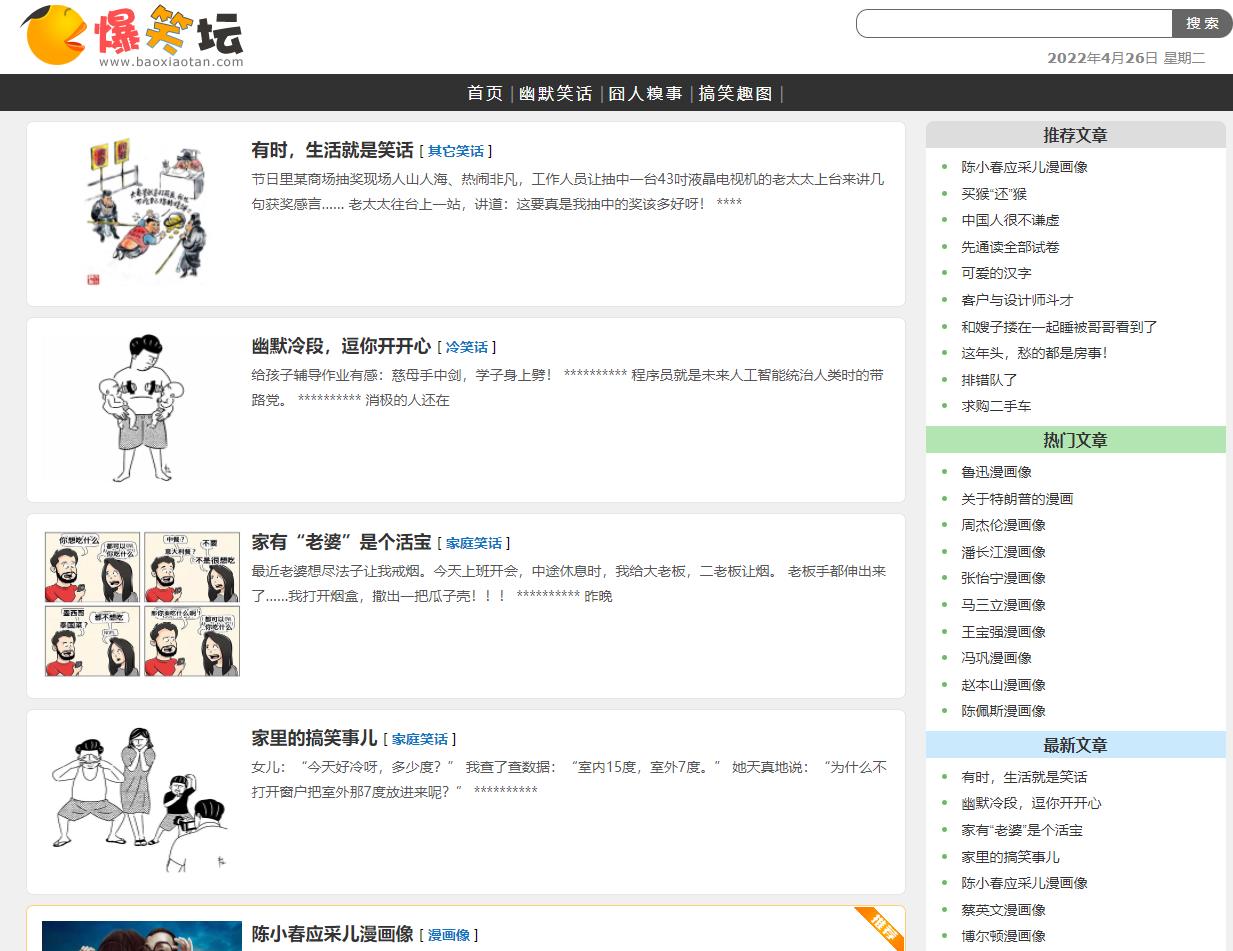Viewport: 1233px width, 951px height.
Task: Click the 爆笑坛 site logo
Action: pos(132,36)
